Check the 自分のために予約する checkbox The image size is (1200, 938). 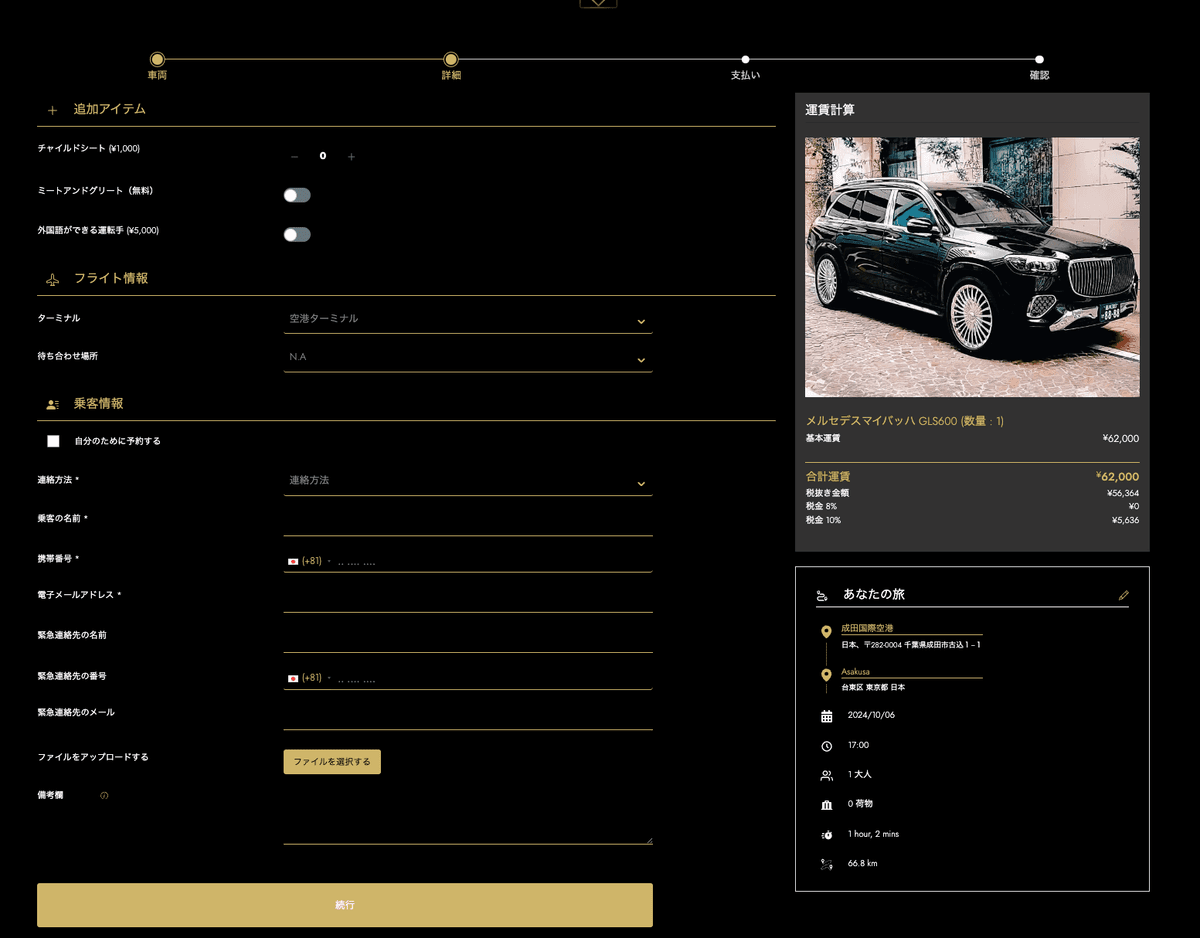[x=54, y=441]
